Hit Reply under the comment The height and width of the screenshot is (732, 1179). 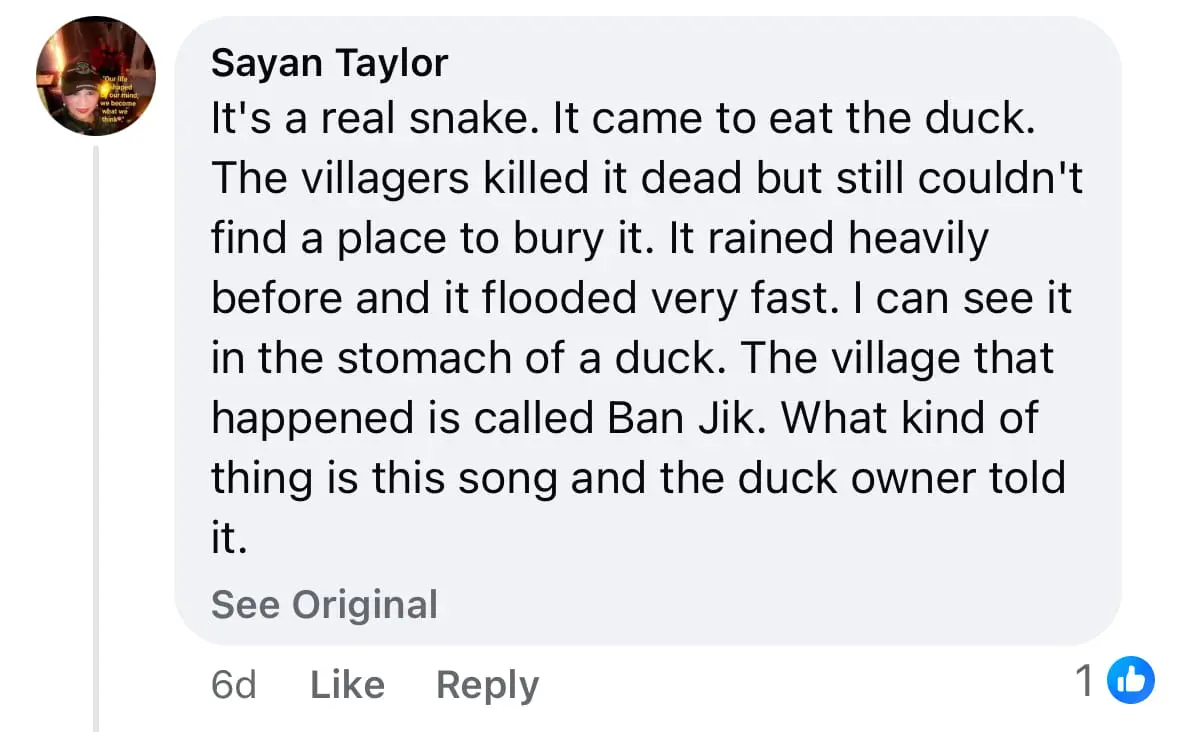(x=487, y=684)
